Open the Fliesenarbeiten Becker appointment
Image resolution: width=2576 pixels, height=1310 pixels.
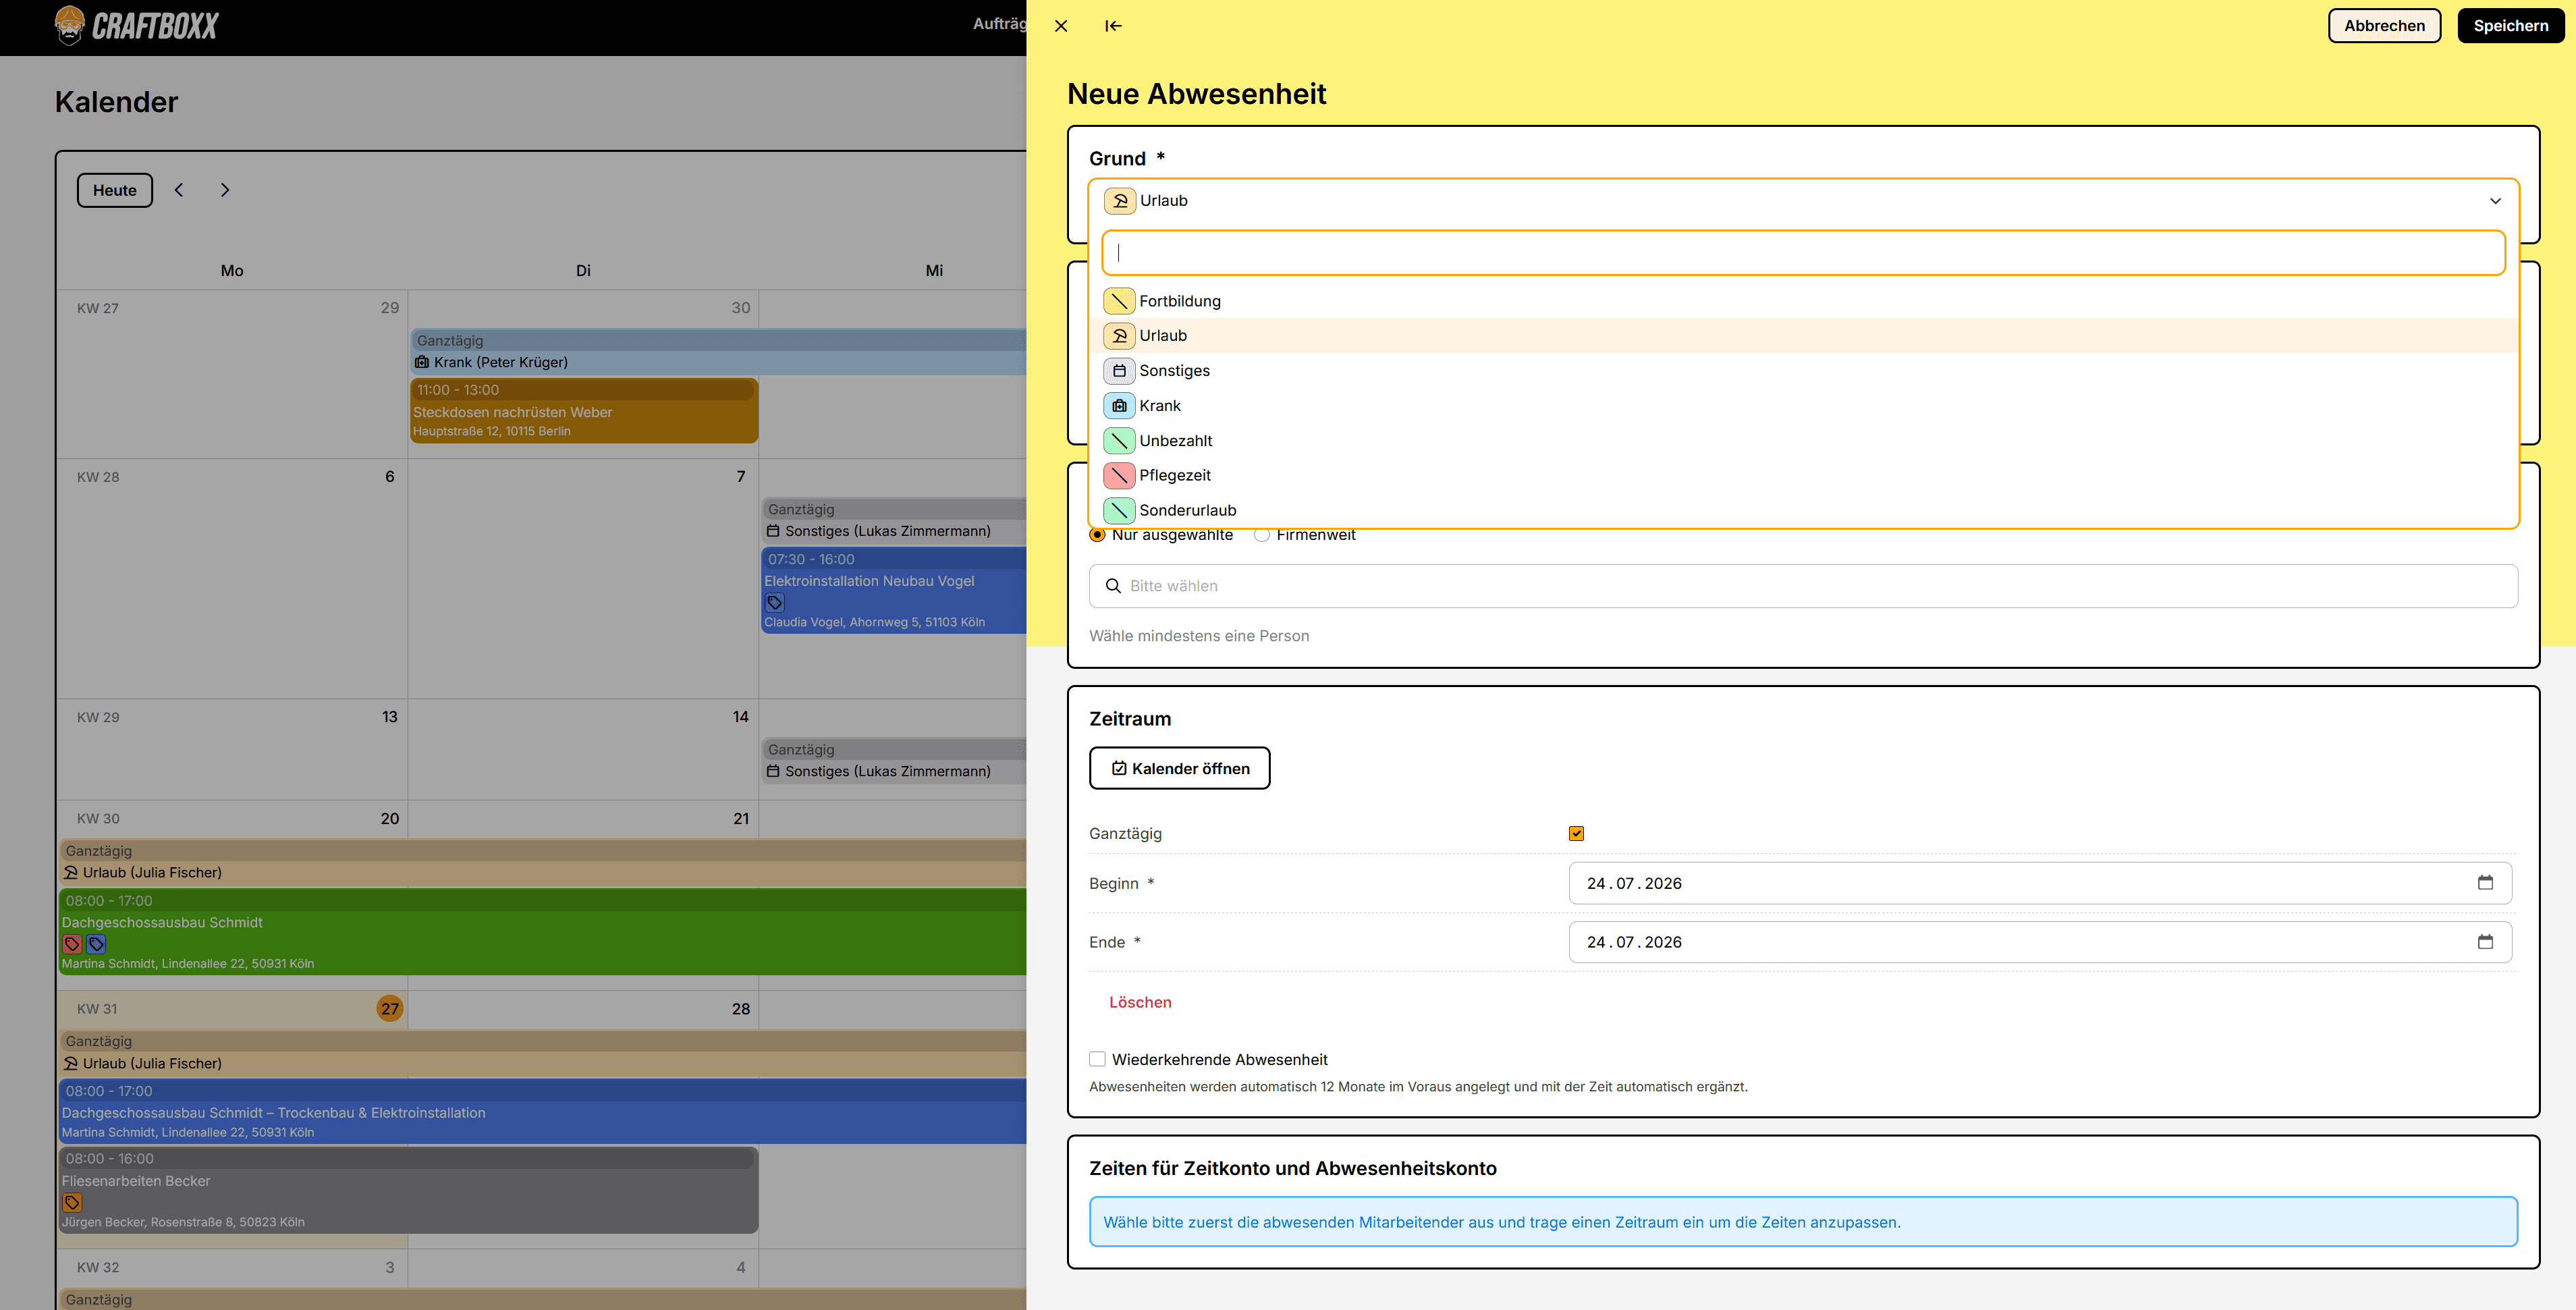(408, 1190)
